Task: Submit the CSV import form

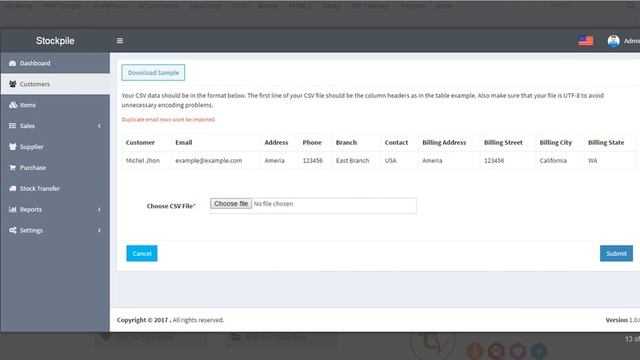Action: coord(616,253)
